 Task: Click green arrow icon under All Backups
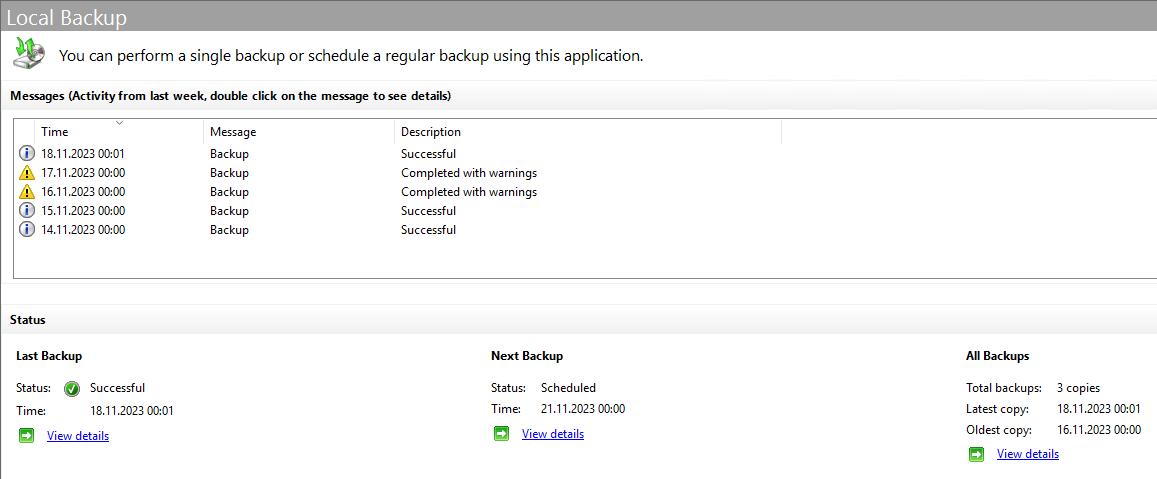click(x=977, y=453)
